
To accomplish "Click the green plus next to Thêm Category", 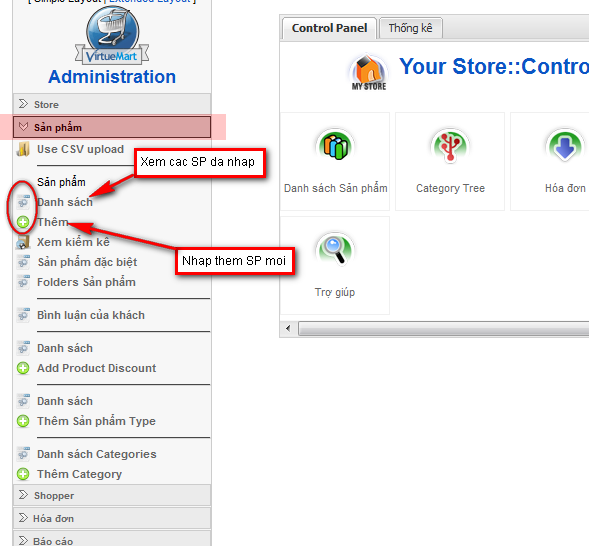I will point(23,474).
